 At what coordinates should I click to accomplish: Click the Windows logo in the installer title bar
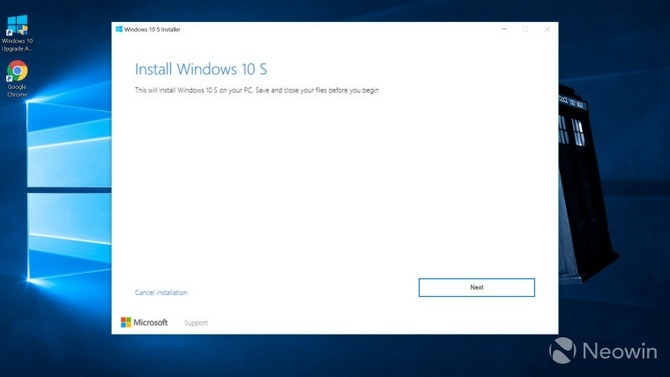click(x=119, y=29)
